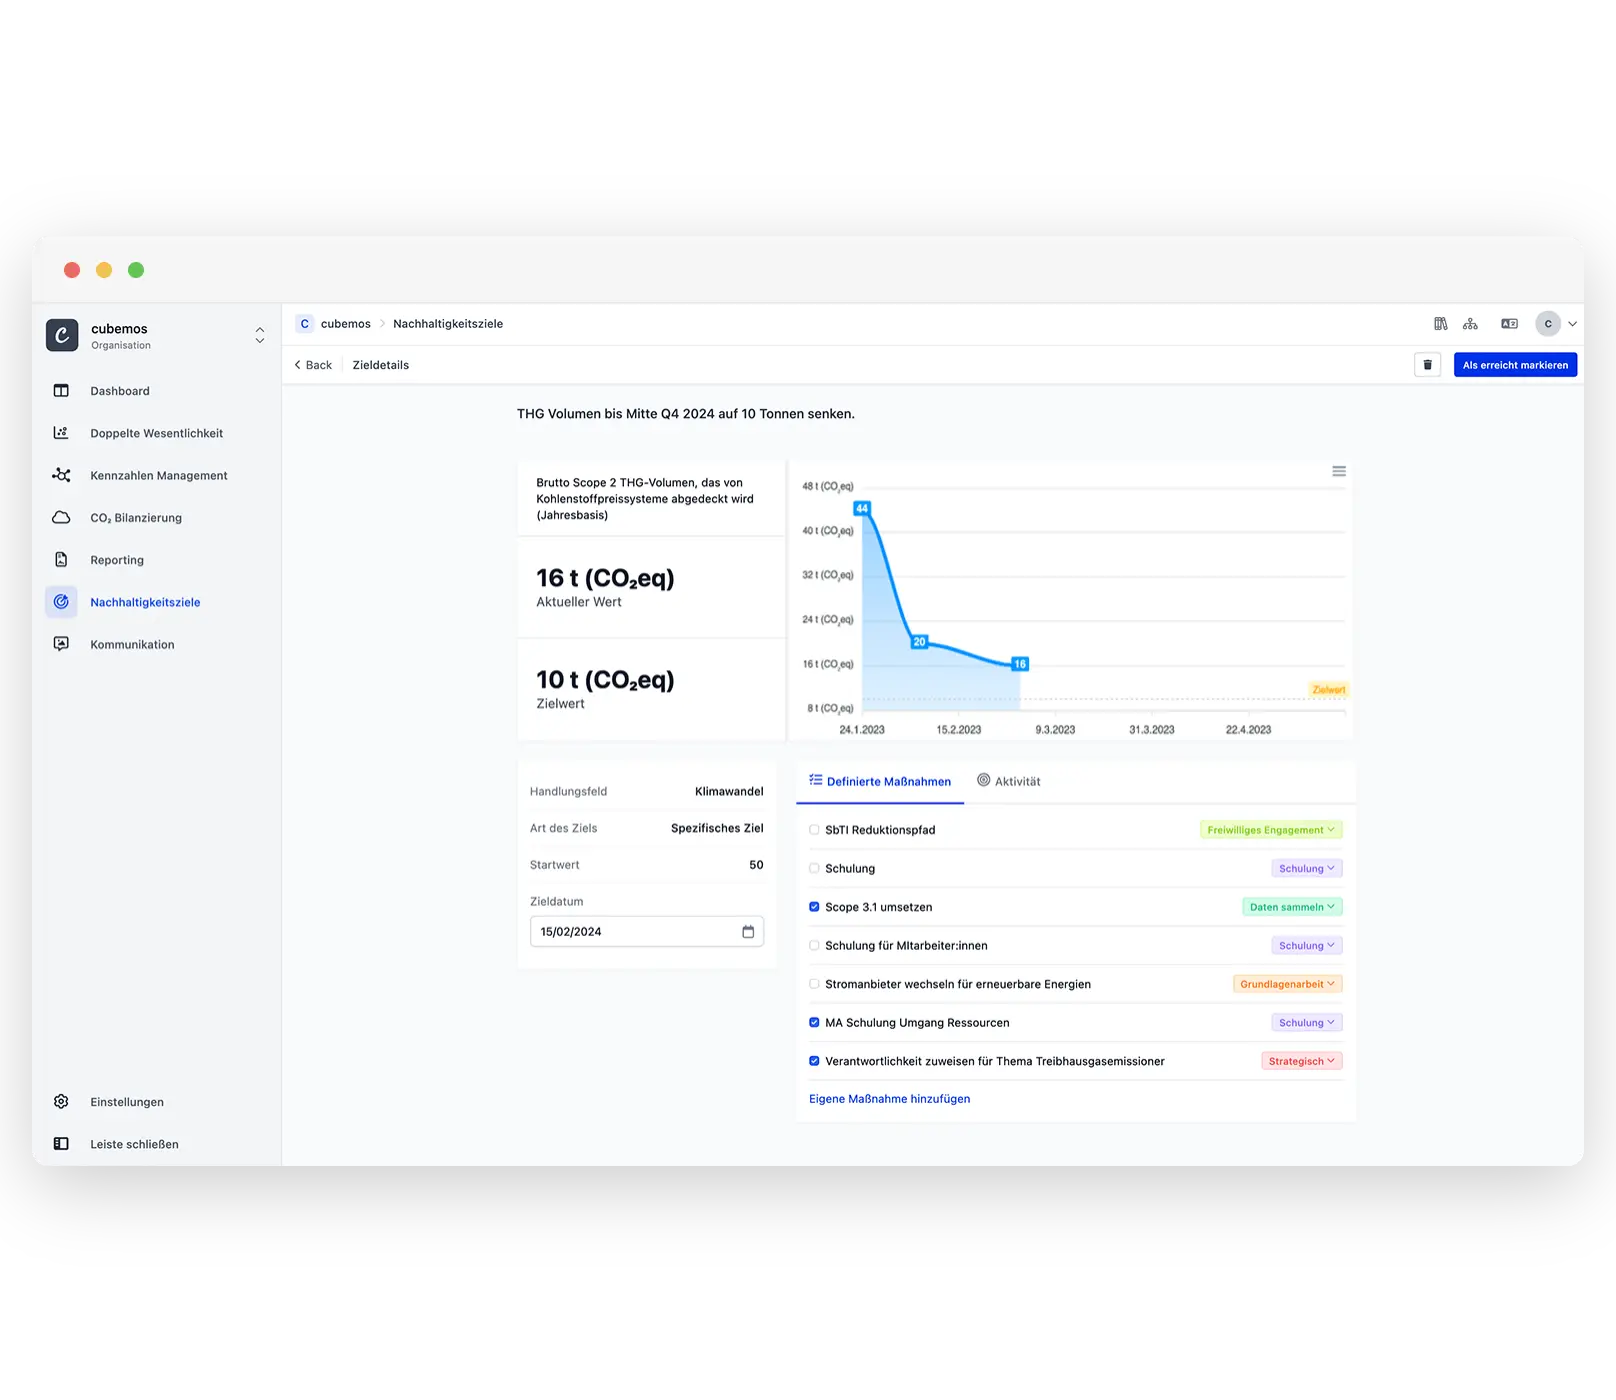The image size is (1616, 1400).
Task: Delete the goal with trash icon
Action: click(1428, 365)
